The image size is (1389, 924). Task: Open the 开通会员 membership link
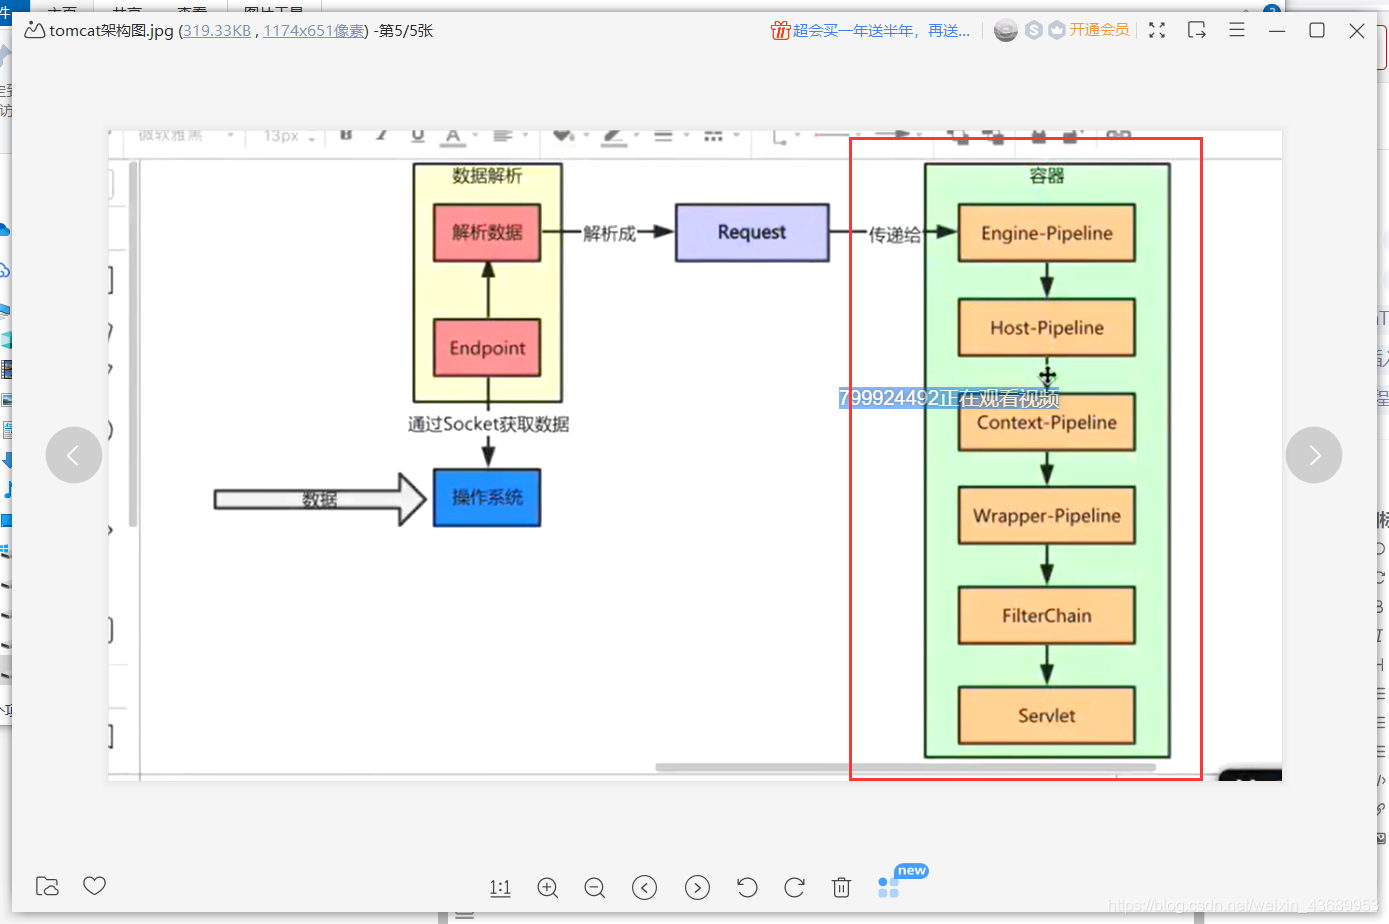(1099, 30)
